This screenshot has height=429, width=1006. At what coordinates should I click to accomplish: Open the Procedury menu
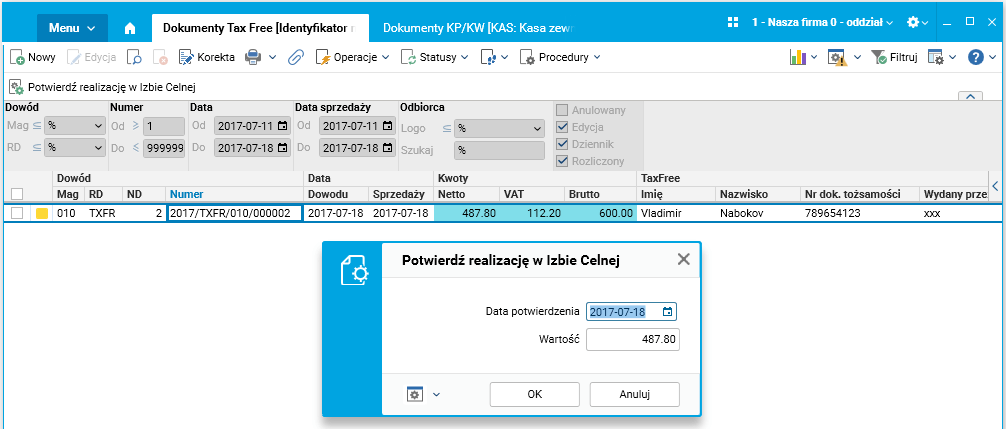(560, 57)
